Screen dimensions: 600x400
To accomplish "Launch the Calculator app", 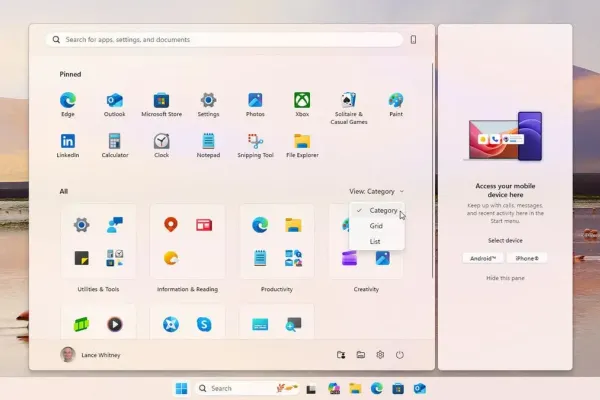I will point(114,145).
